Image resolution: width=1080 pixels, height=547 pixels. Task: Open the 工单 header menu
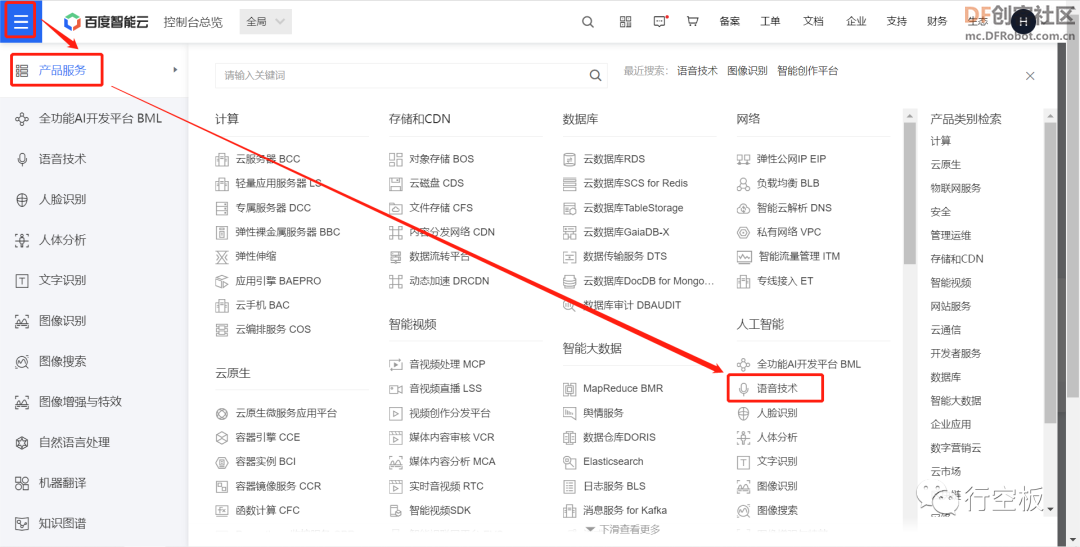[770, 21]
